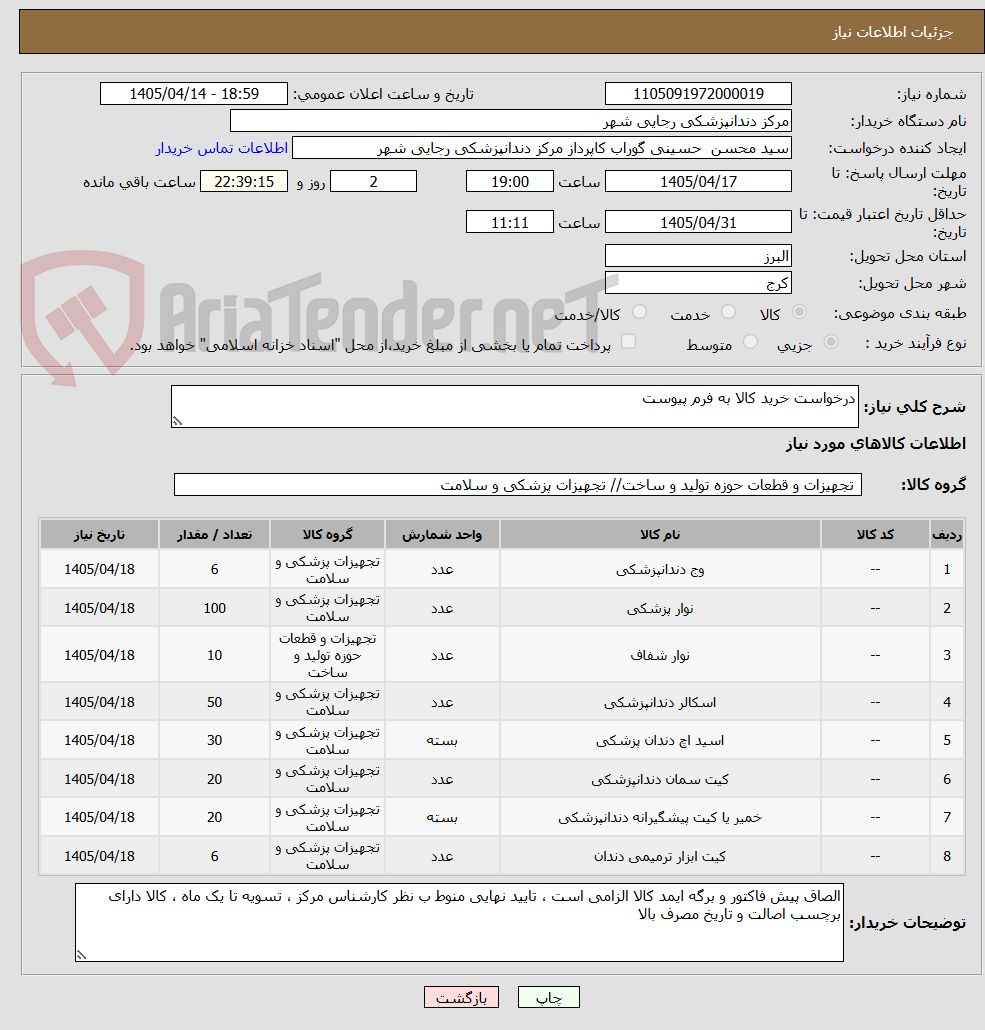Click the deadline time field 19:00
Image resolution: width=985 pixels, height=1030 pixels.
(510, 181)
